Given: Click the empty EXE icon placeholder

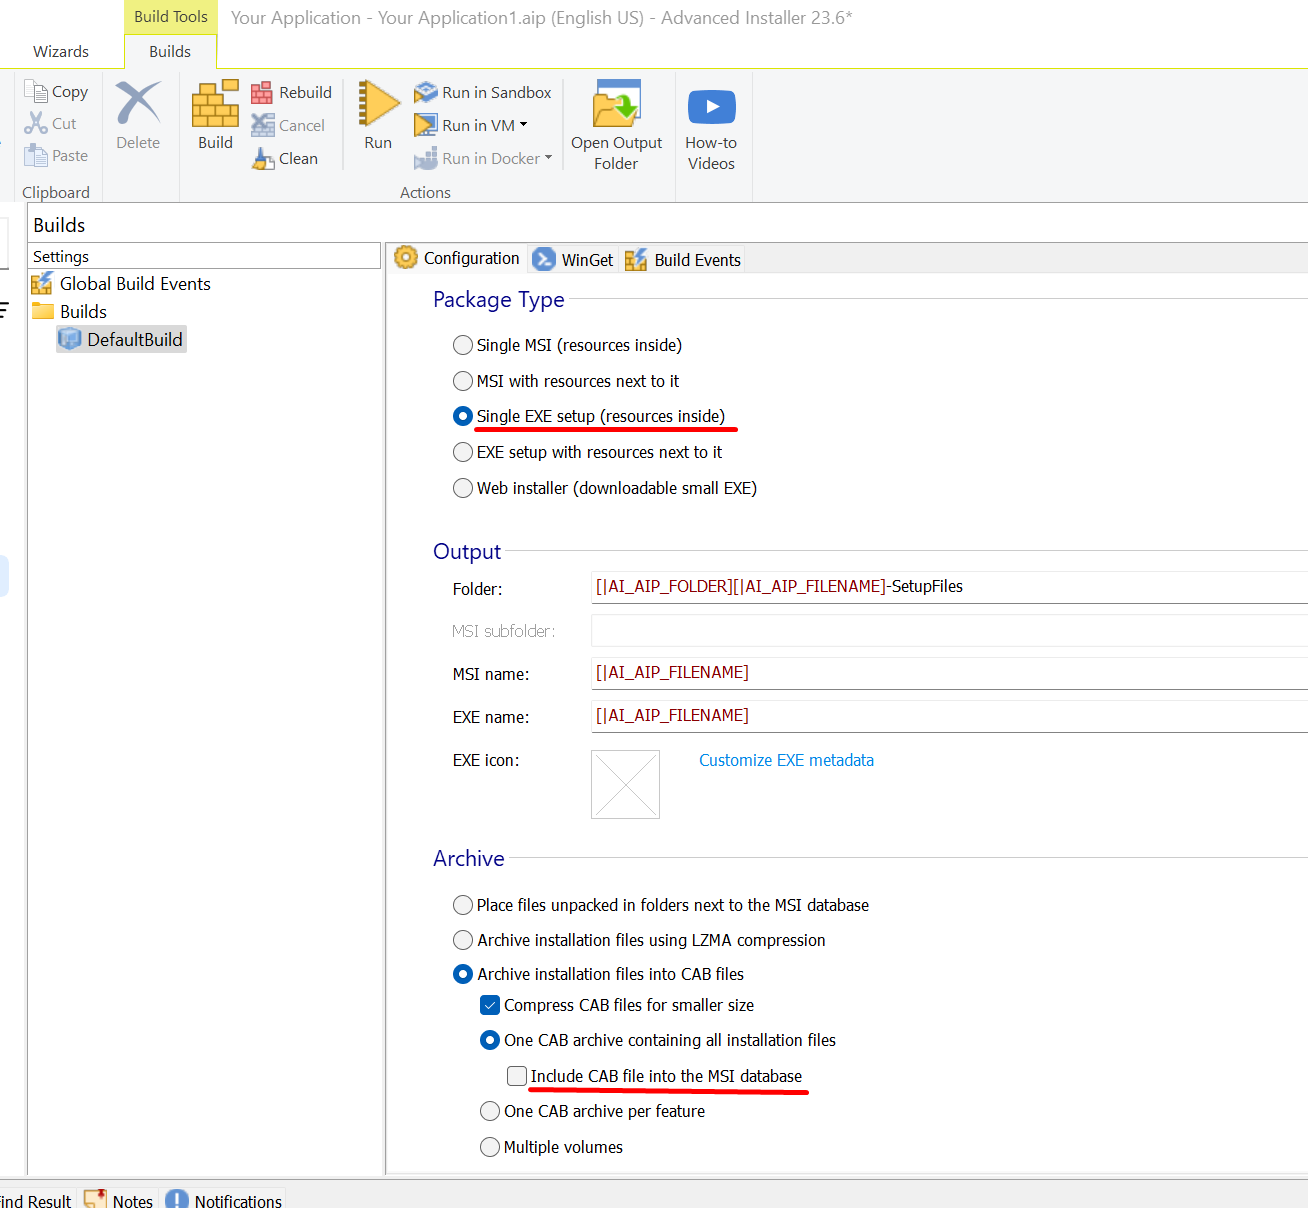Looking at the screenshot, I should coord(625,784).
